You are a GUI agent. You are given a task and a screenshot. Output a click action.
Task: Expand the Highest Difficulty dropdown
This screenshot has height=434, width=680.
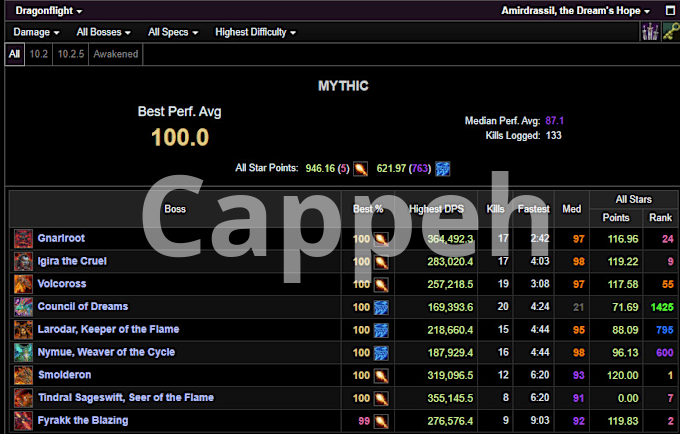pyautogui.click(x=255, y=32)
